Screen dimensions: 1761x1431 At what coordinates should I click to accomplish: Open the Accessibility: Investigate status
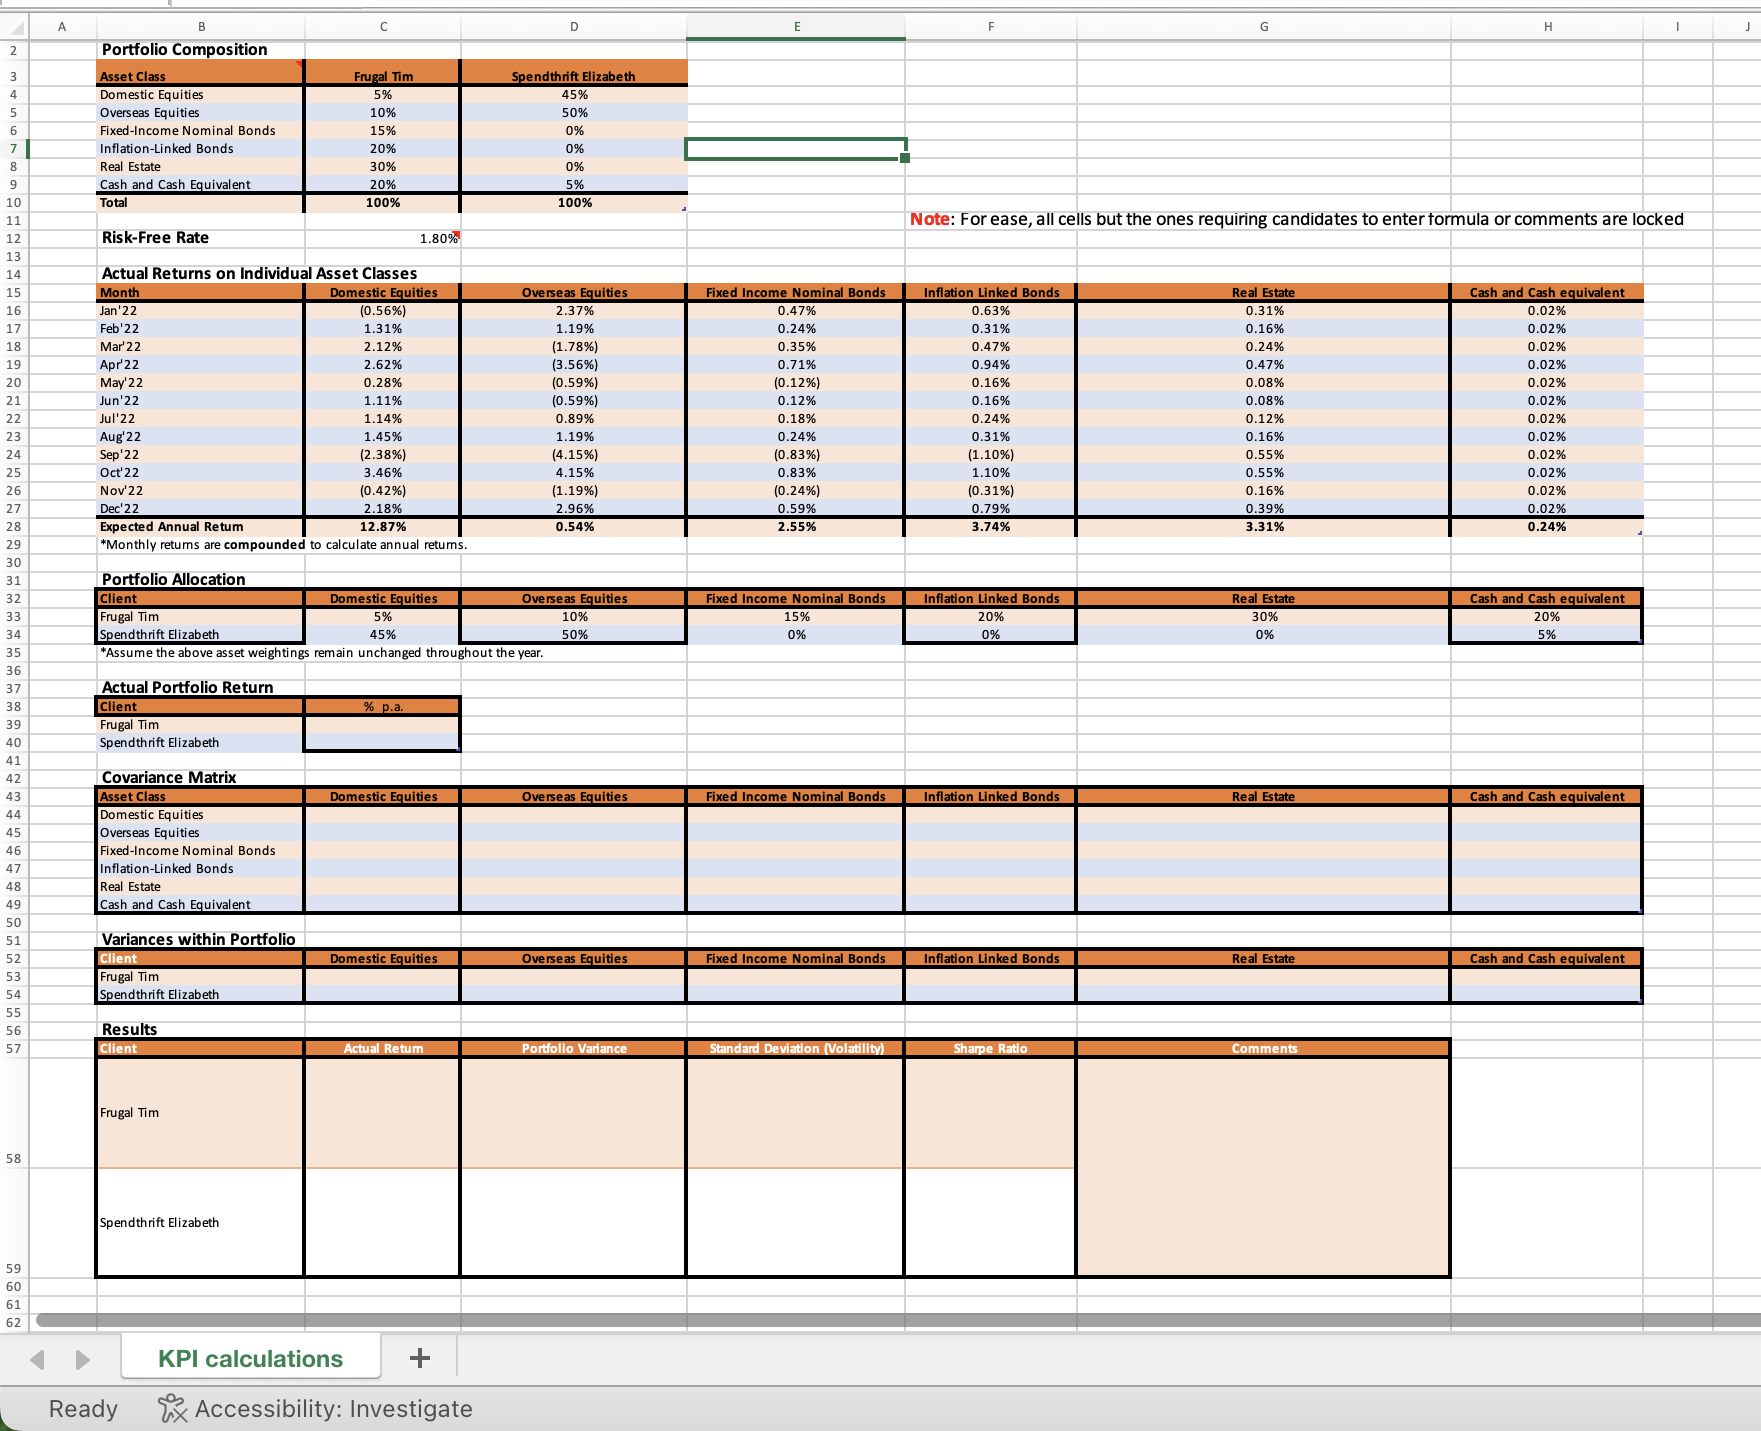click(x=315, y=1408)
